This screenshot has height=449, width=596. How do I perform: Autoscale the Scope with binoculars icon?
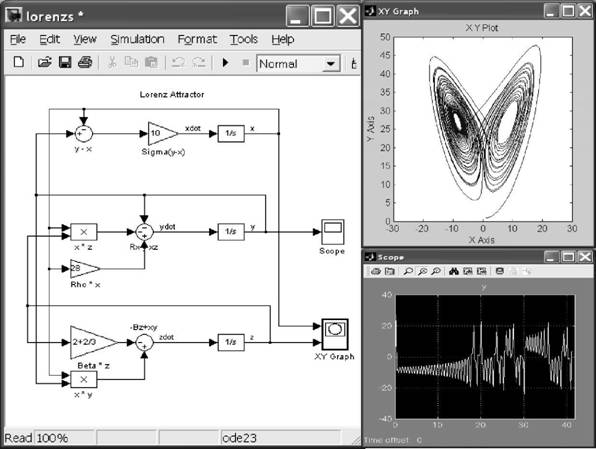(x=454, y=271)
